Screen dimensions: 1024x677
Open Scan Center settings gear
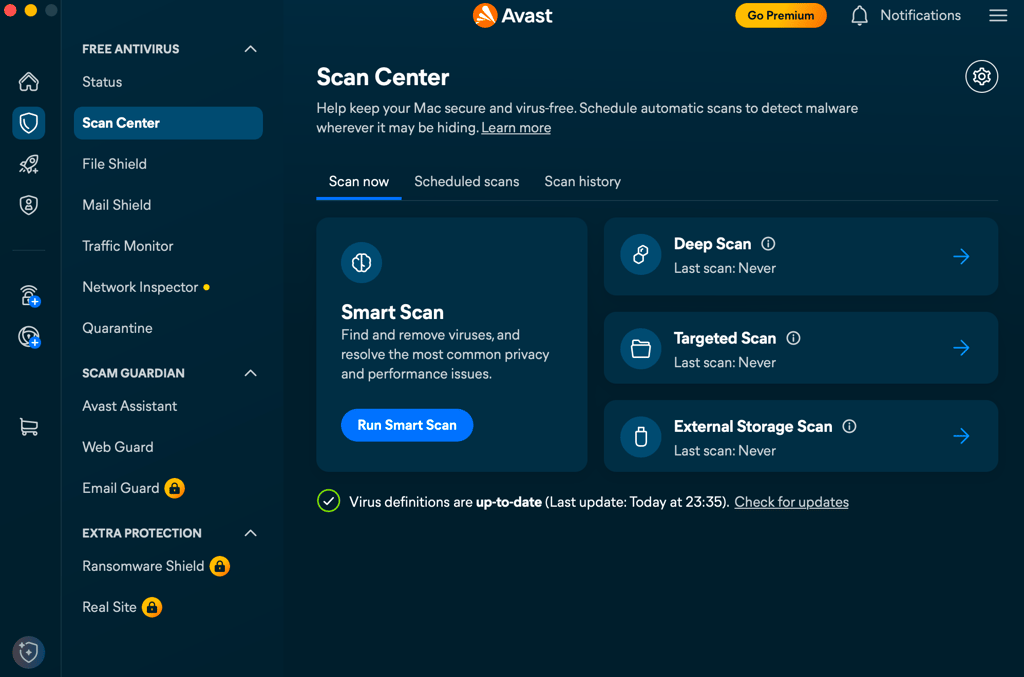pyautogui.click(x=982, y=76)
